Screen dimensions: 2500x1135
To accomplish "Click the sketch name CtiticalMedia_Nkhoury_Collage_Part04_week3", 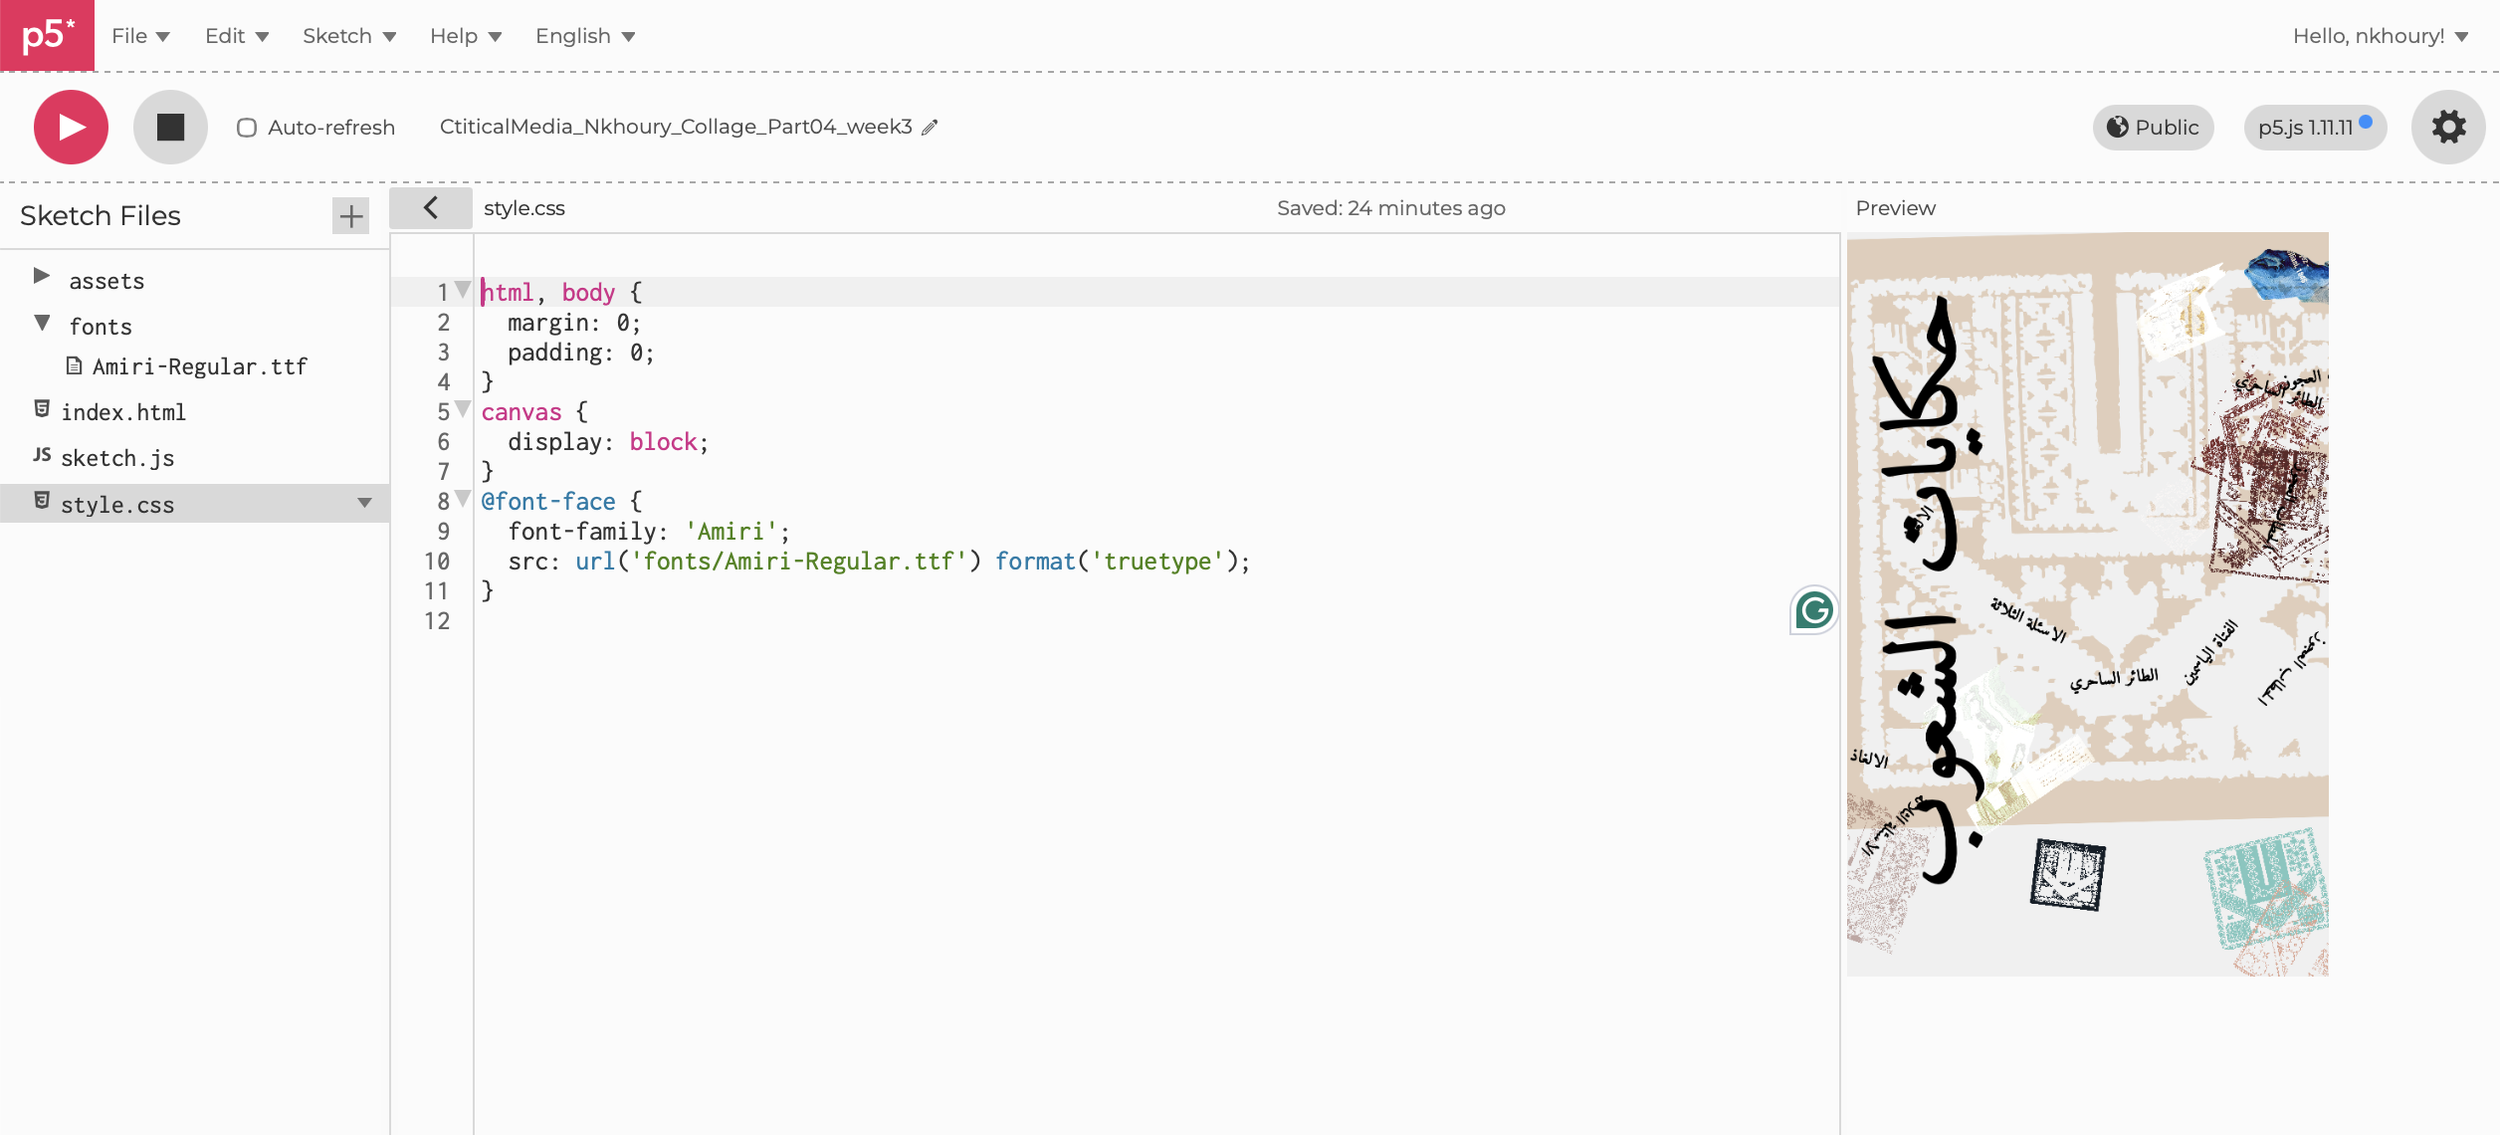I will tap(676, 127).
